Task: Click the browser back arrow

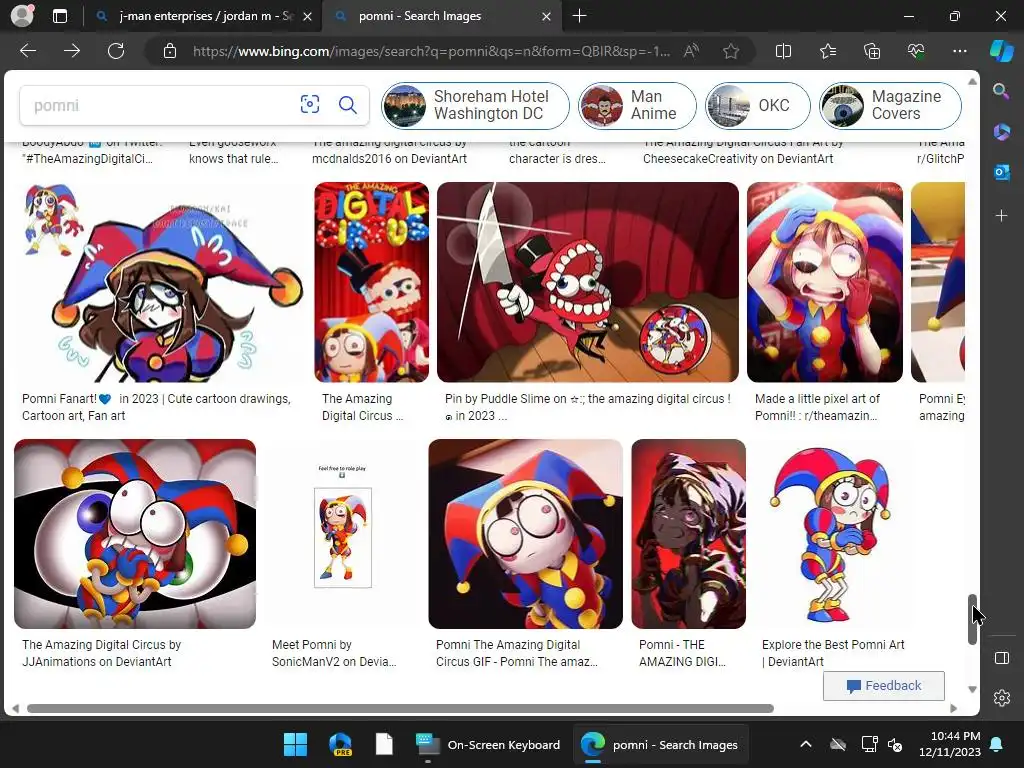Action: coord(28,51)
